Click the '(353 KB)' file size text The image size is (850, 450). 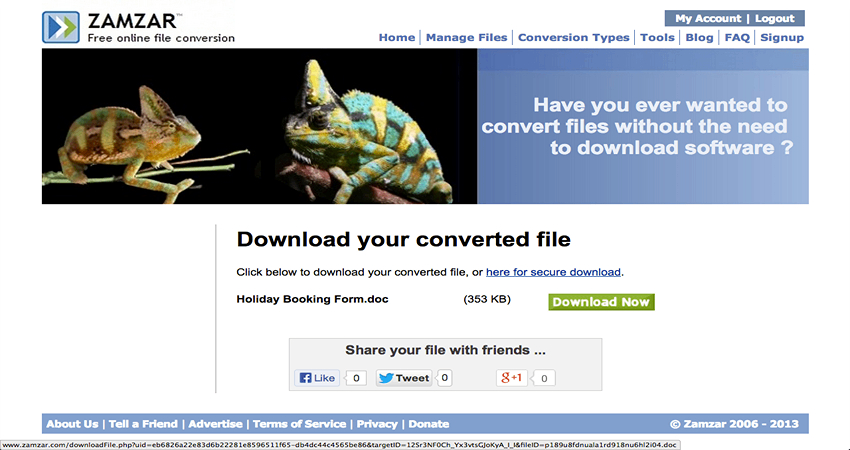click(x=487, y=299)
